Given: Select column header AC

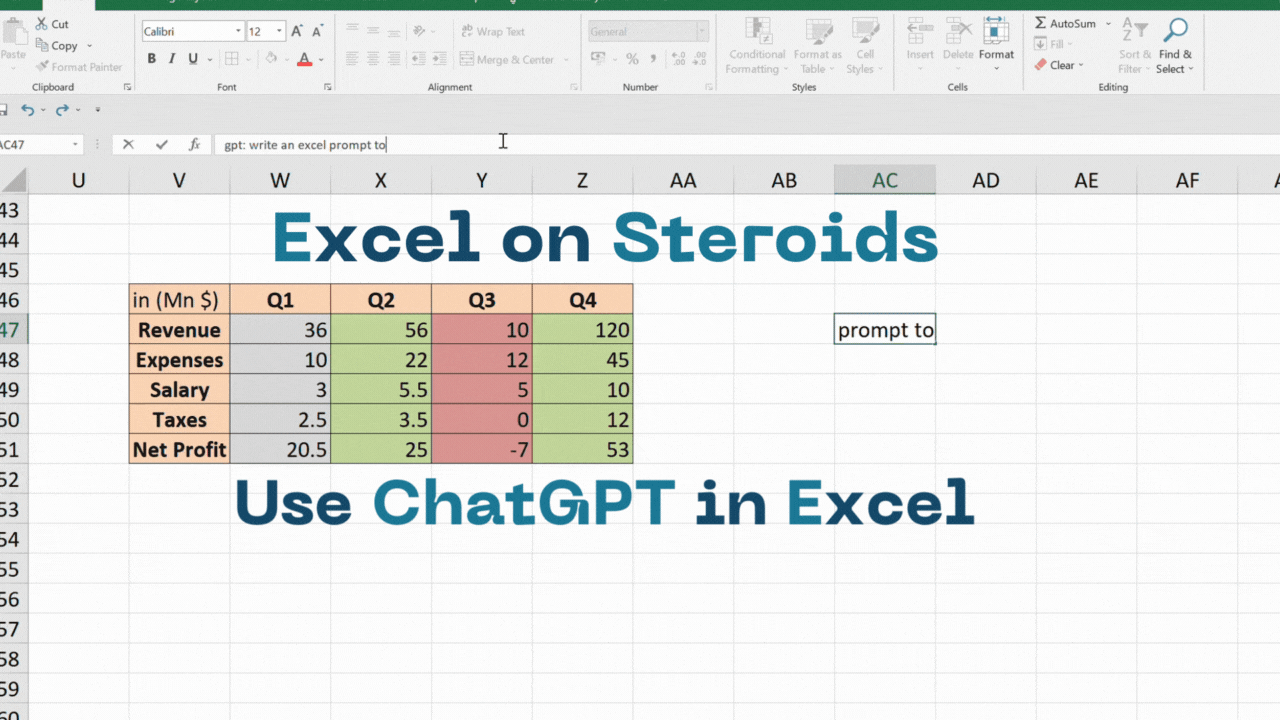Looking at the screenshot, I should [x=885, y=180].
